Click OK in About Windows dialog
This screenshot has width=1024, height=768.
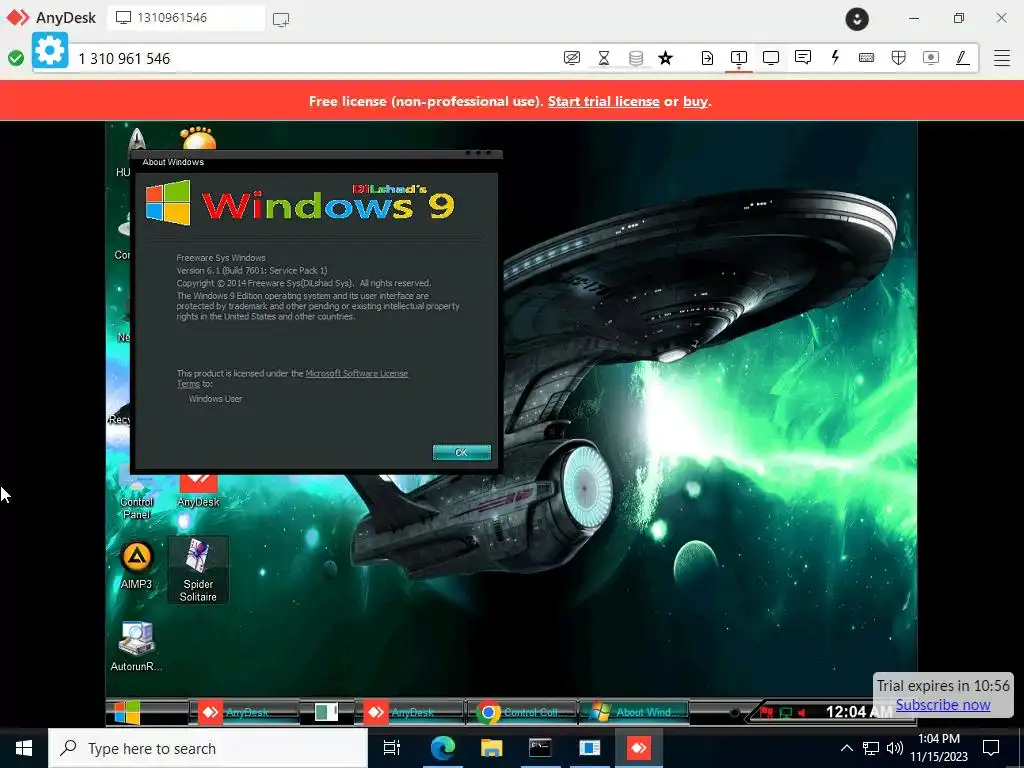pyautogui.click(x=462, y=453)
